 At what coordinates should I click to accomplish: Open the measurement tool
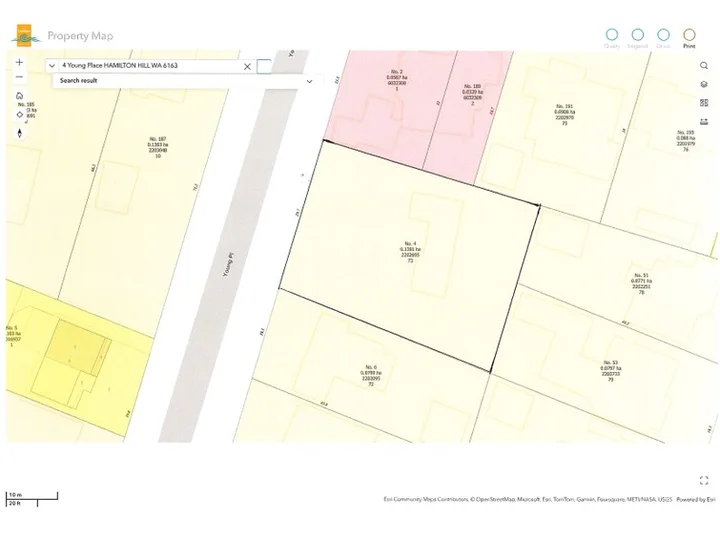pos(704,121)
